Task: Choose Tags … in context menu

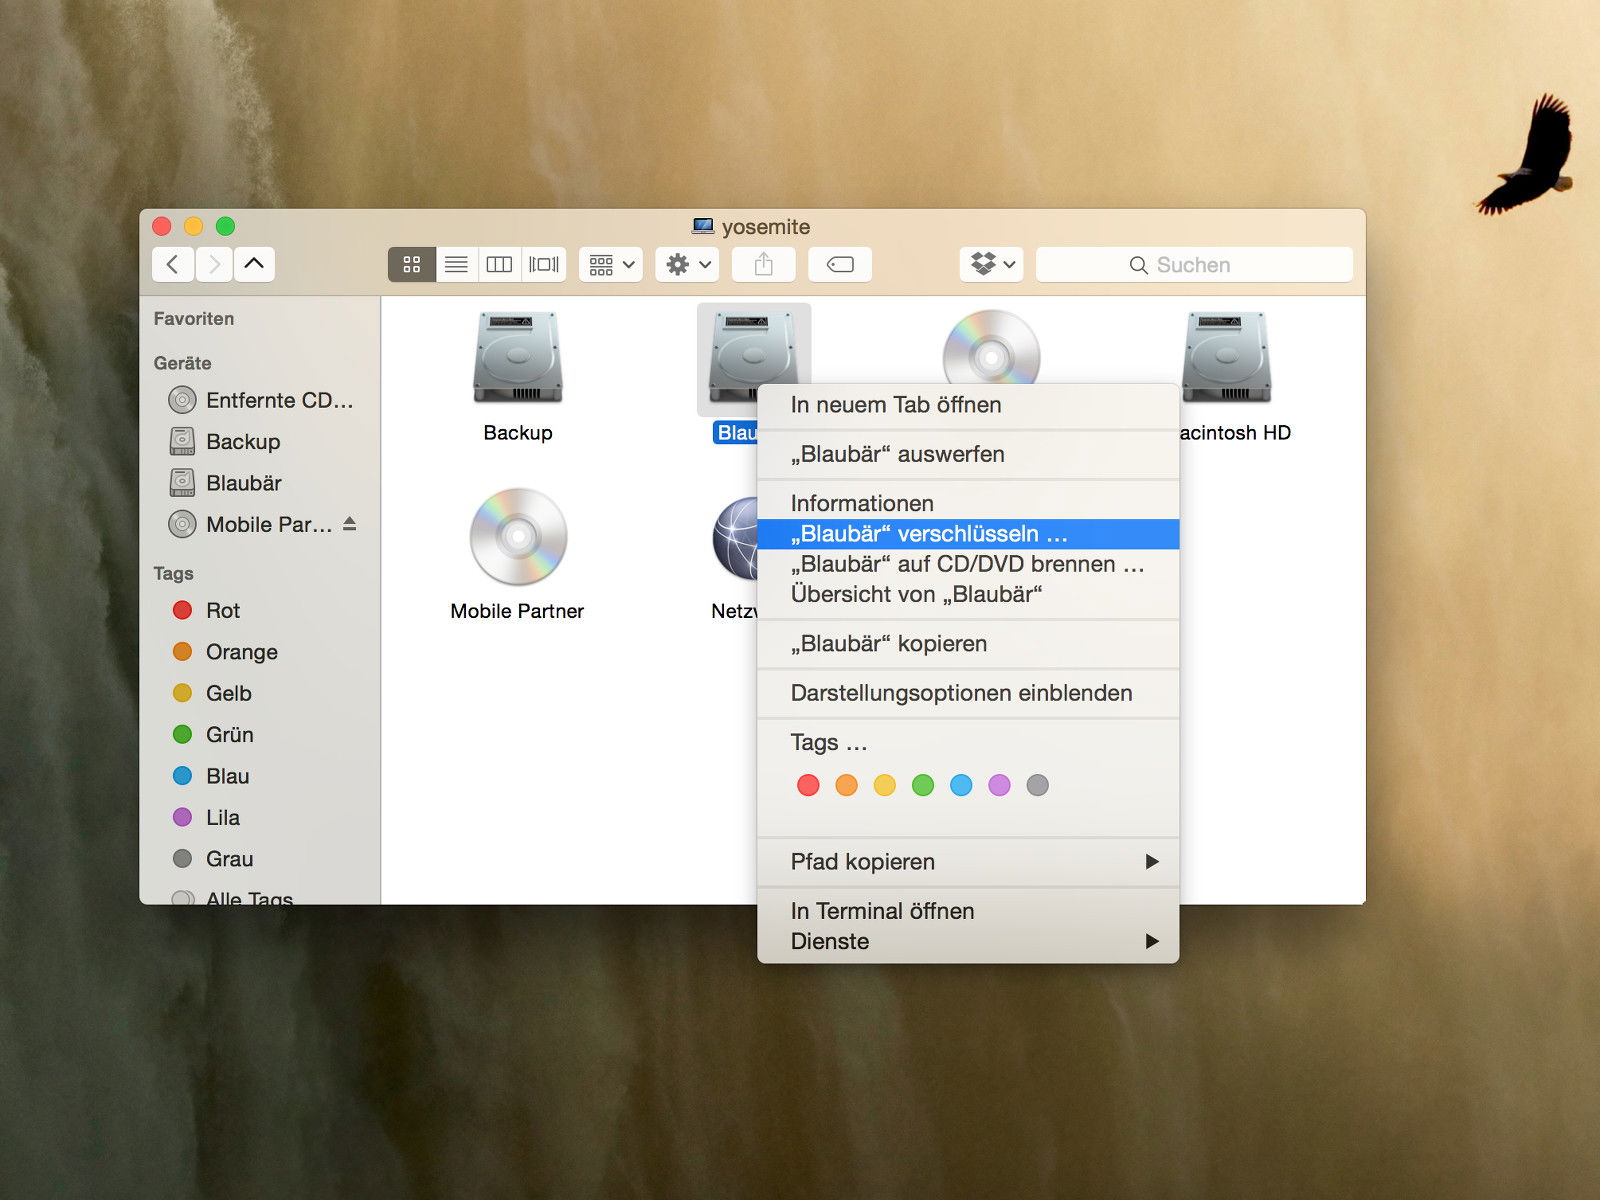Action: click(x=968, y=742)
